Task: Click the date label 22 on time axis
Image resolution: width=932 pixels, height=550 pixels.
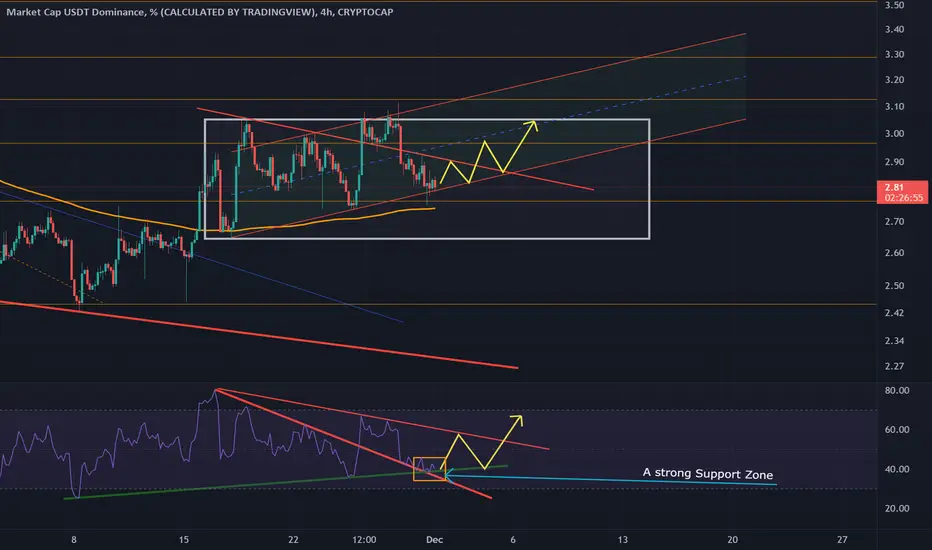Action: [x=293, y=540]
